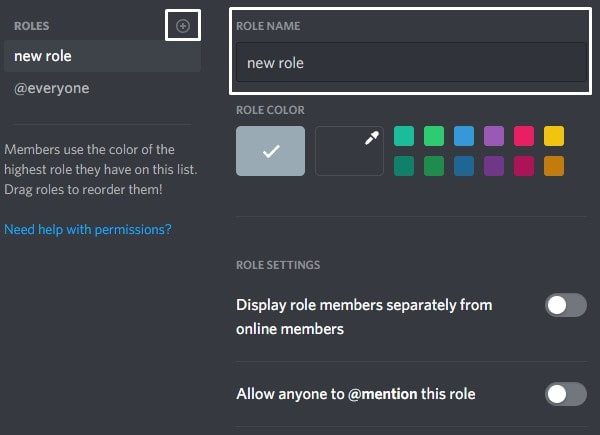The height and width of the screenshot is (435, 600).
Task: Choose the light purple color swatch
Action: 494,136
